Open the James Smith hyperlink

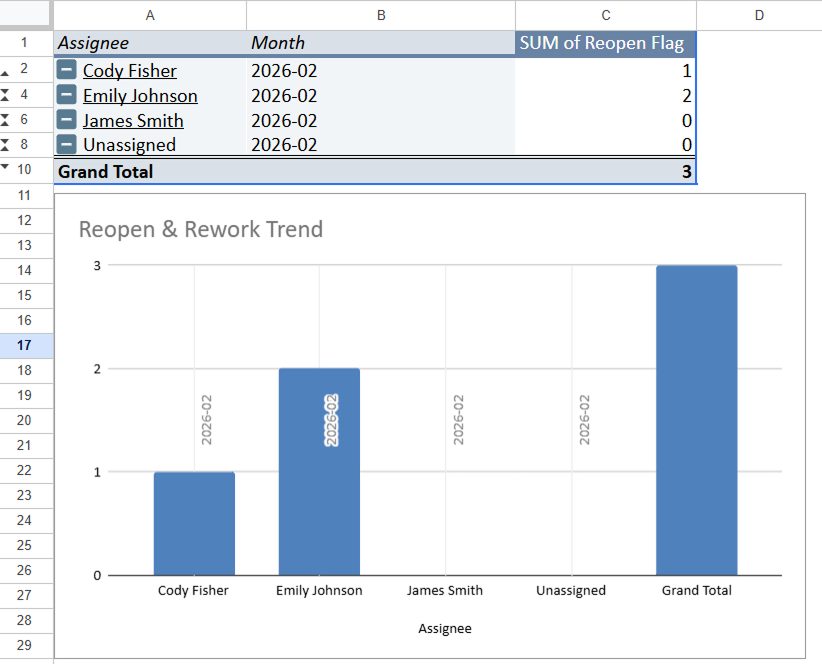pyautogui.click(x=133, y=120)
